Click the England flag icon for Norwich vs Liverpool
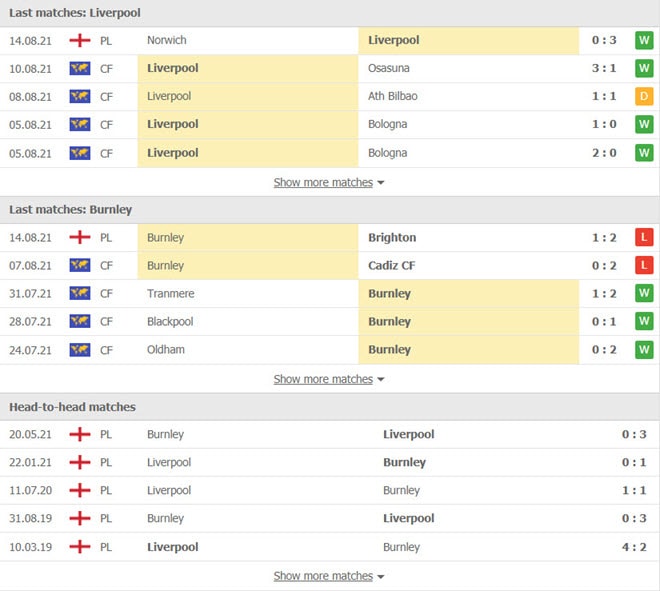The height and width of the screenshot is (591, 660). click(x=80, y=40)
